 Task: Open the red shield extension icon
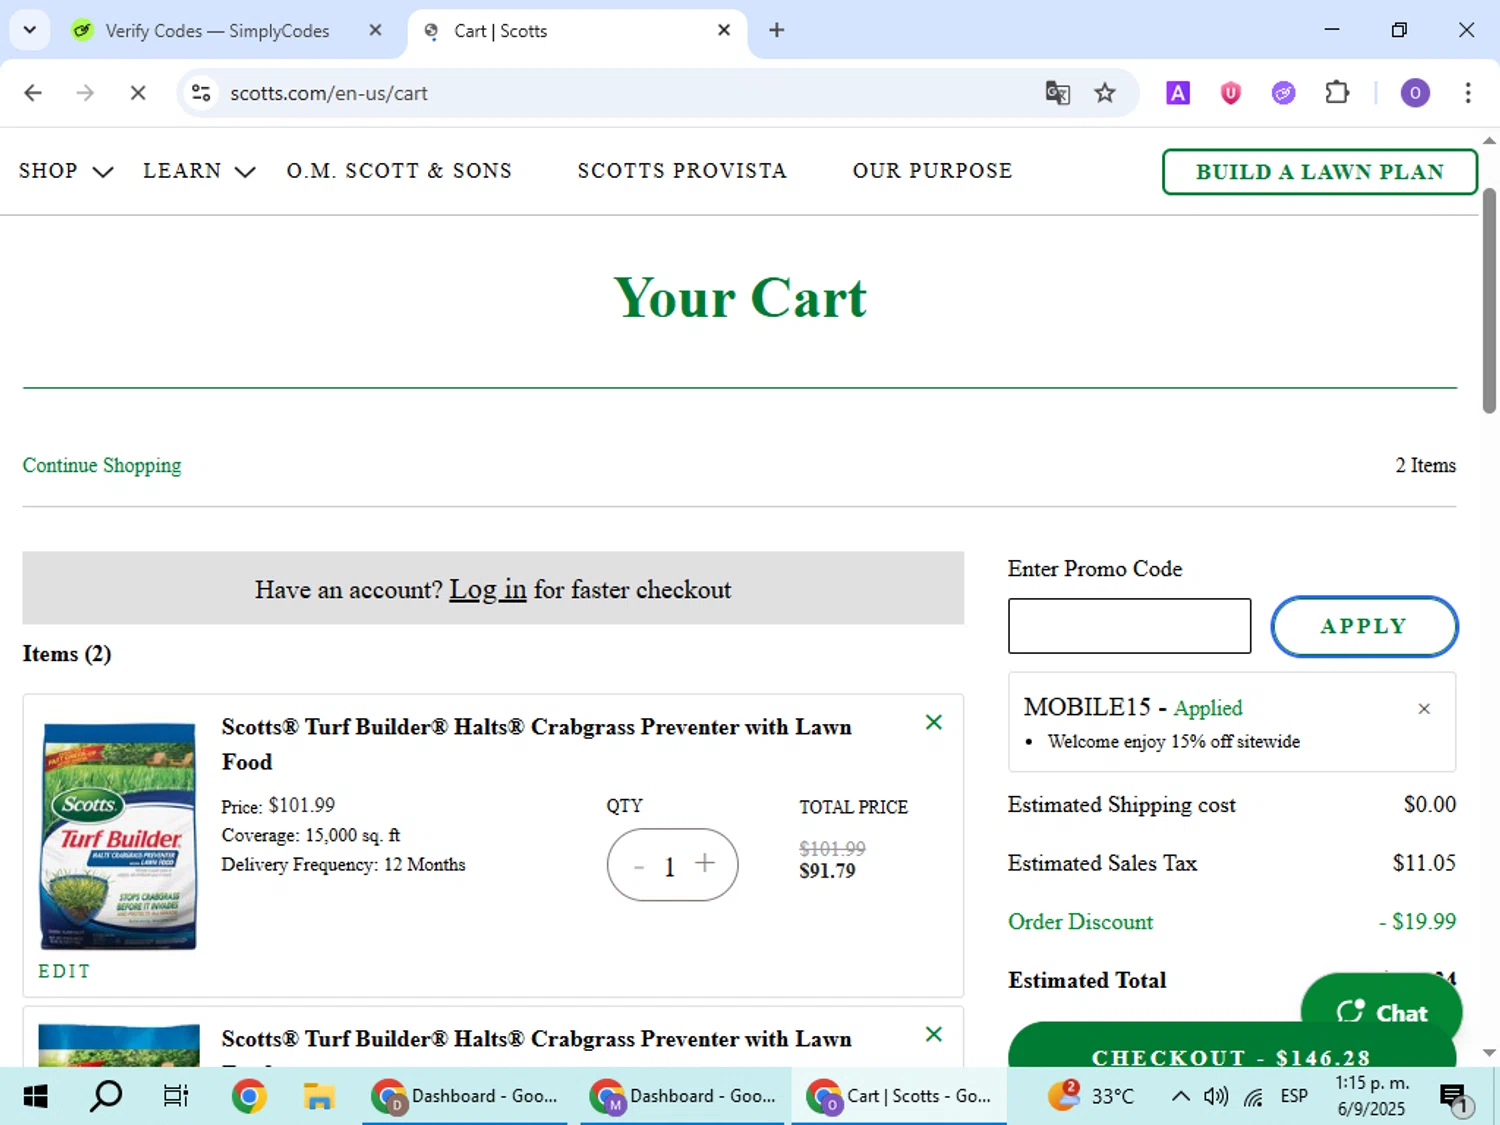pos(1231,93)
